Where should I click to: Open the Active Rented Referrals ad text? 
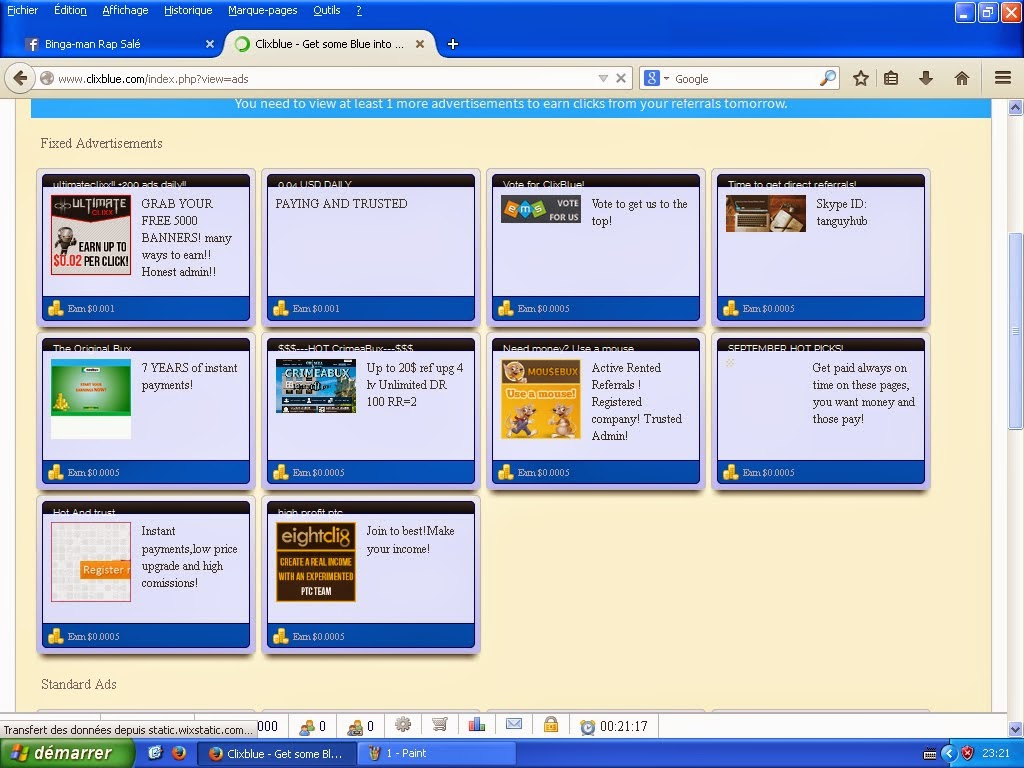coord(637,402)
